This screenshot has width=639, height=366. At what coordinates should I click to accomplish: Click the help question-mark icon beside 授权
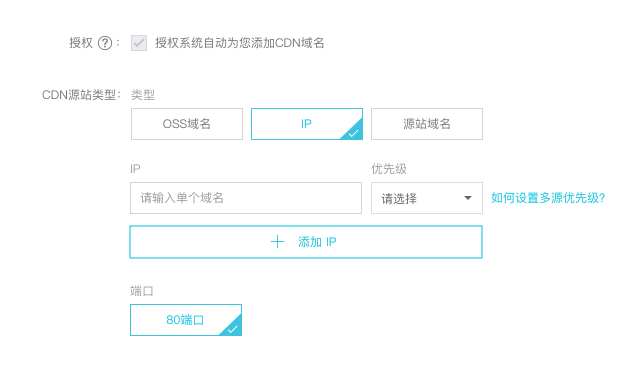(x=105, y=43)
